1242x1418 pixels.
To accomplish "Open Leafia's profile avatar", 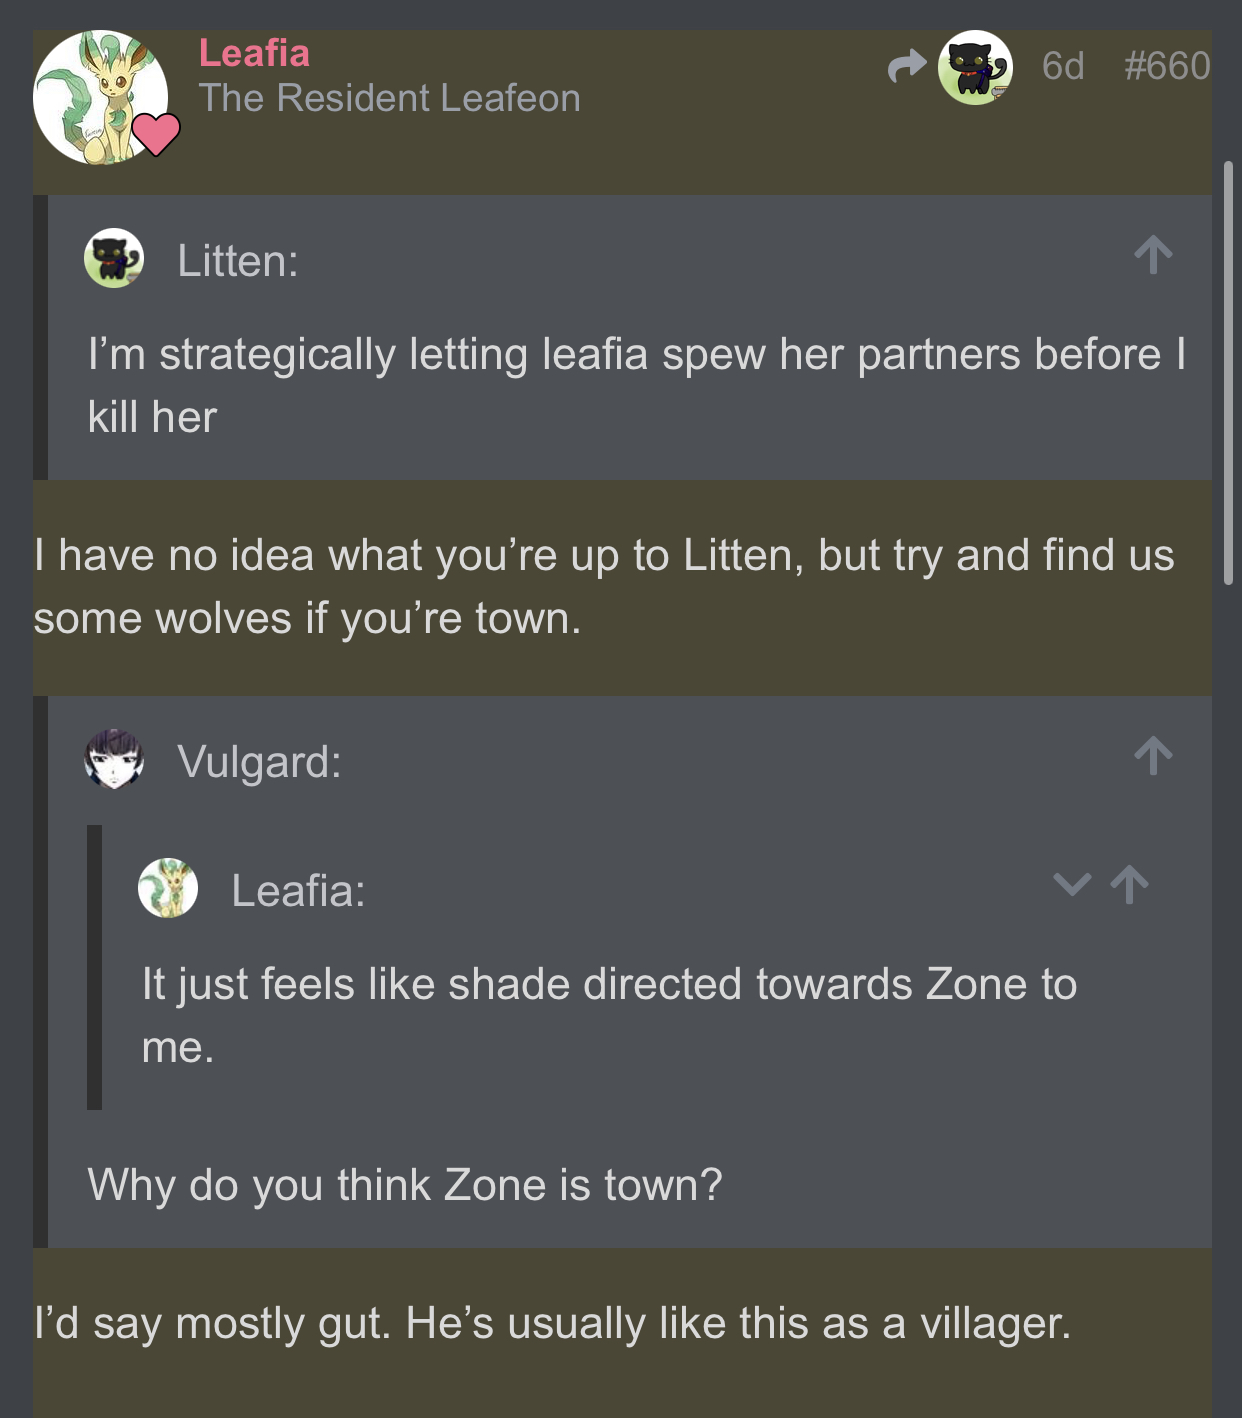I will pyautogui.click(x=100, y=97).
